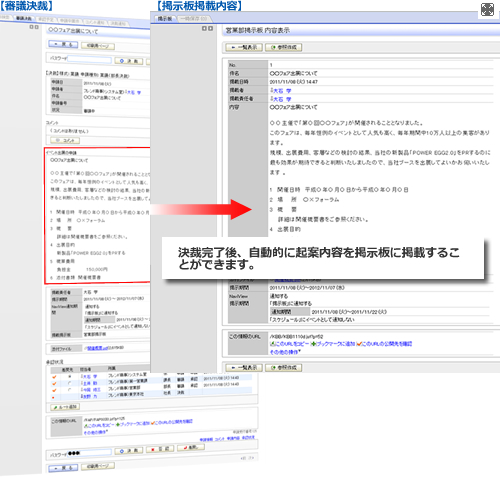Expand the approval window sidebar with the right arrow icon

[36, 27]
